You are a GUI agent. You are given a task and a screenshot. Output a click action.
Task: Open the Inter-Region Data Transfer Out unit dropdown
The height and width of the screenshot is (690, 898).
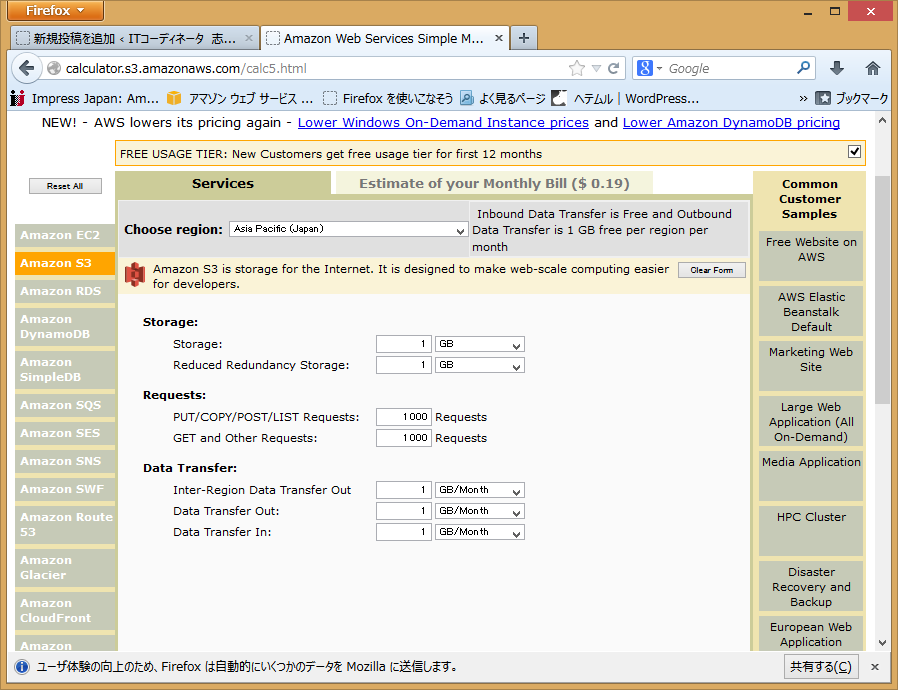tap(479, 490)
